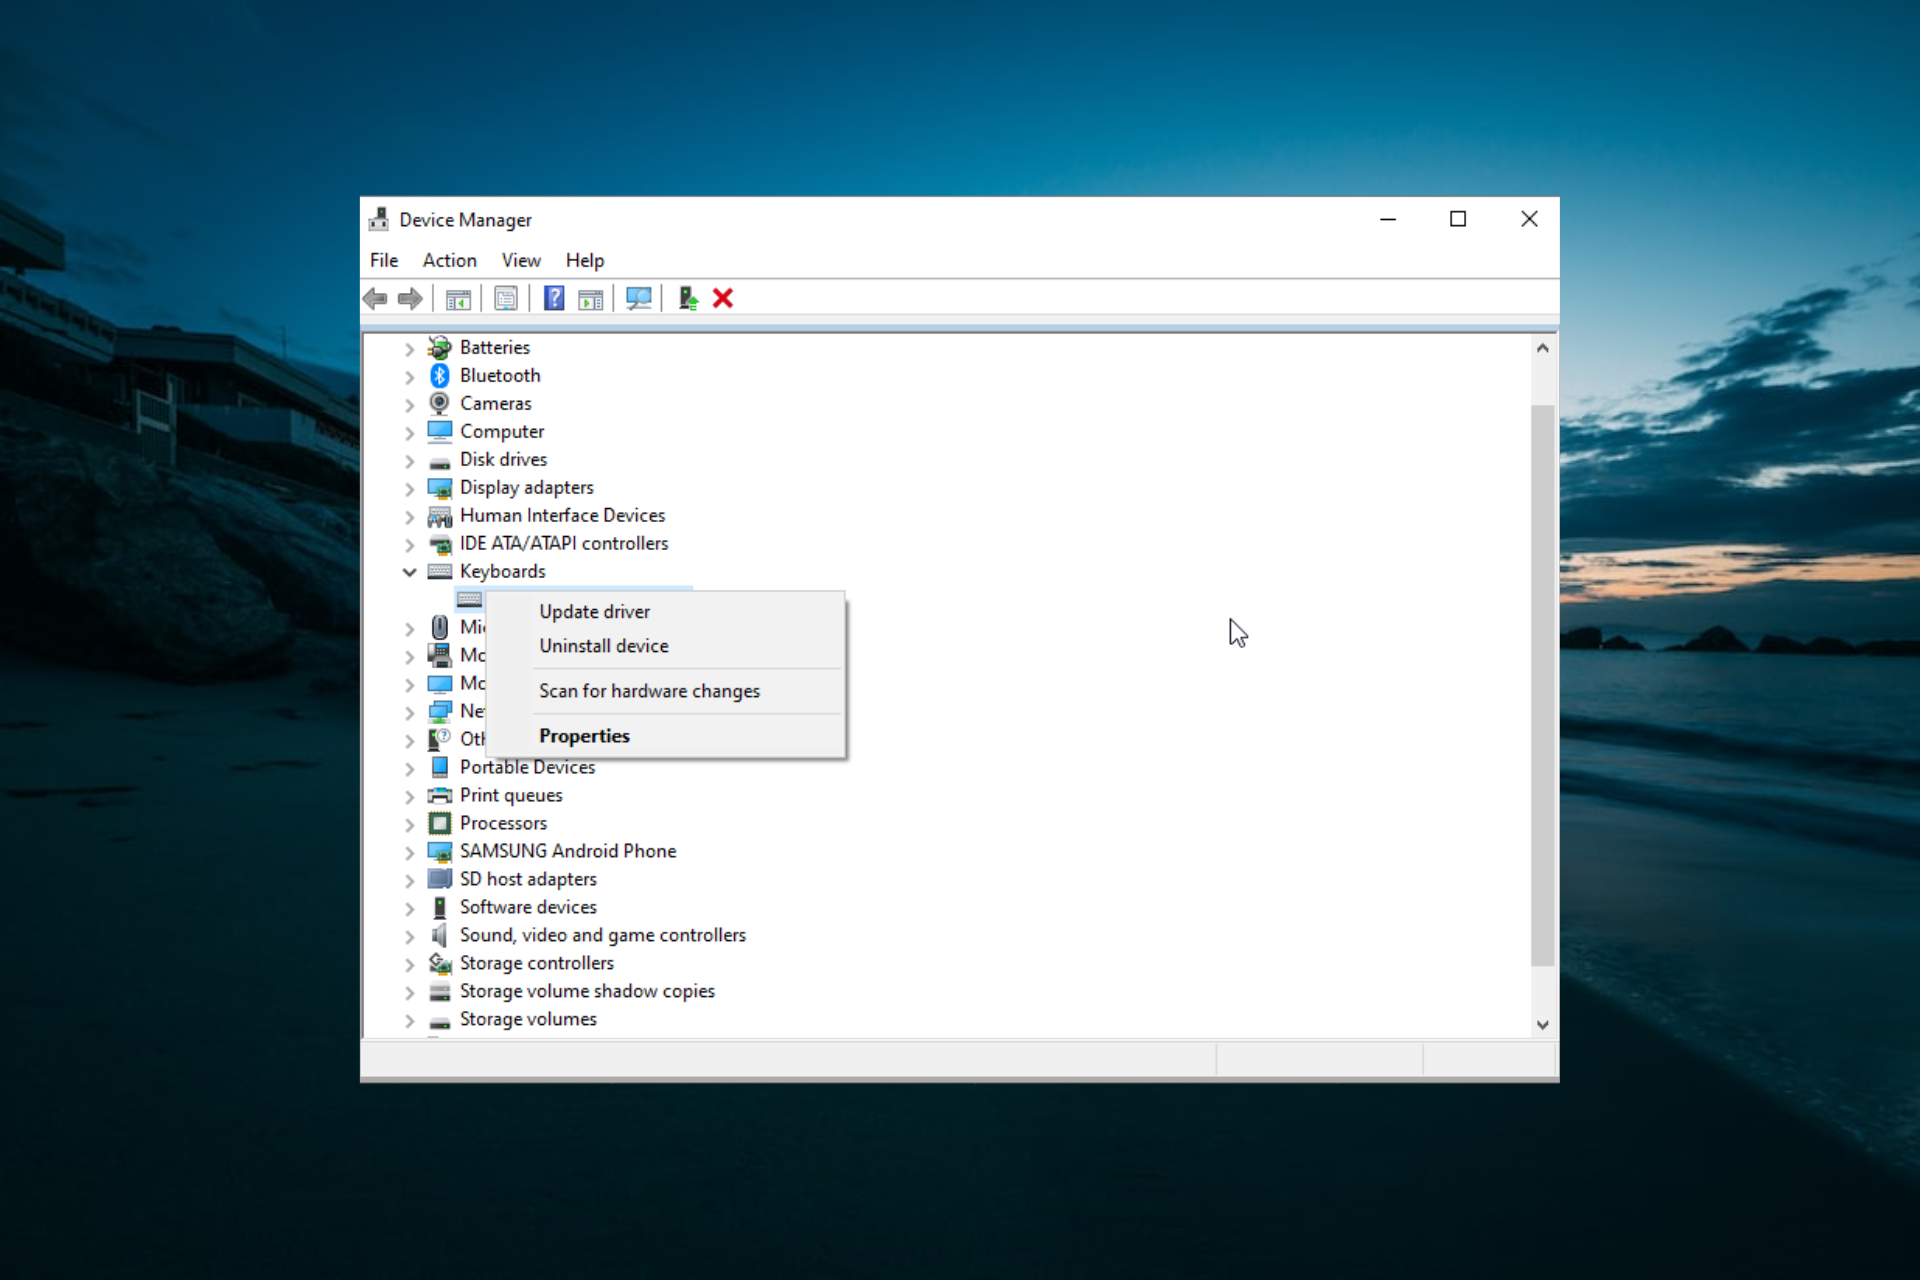Select the Computer row label
Image resolution: width=1920 pixels, height=1280 pixels.
coord(502,431)
